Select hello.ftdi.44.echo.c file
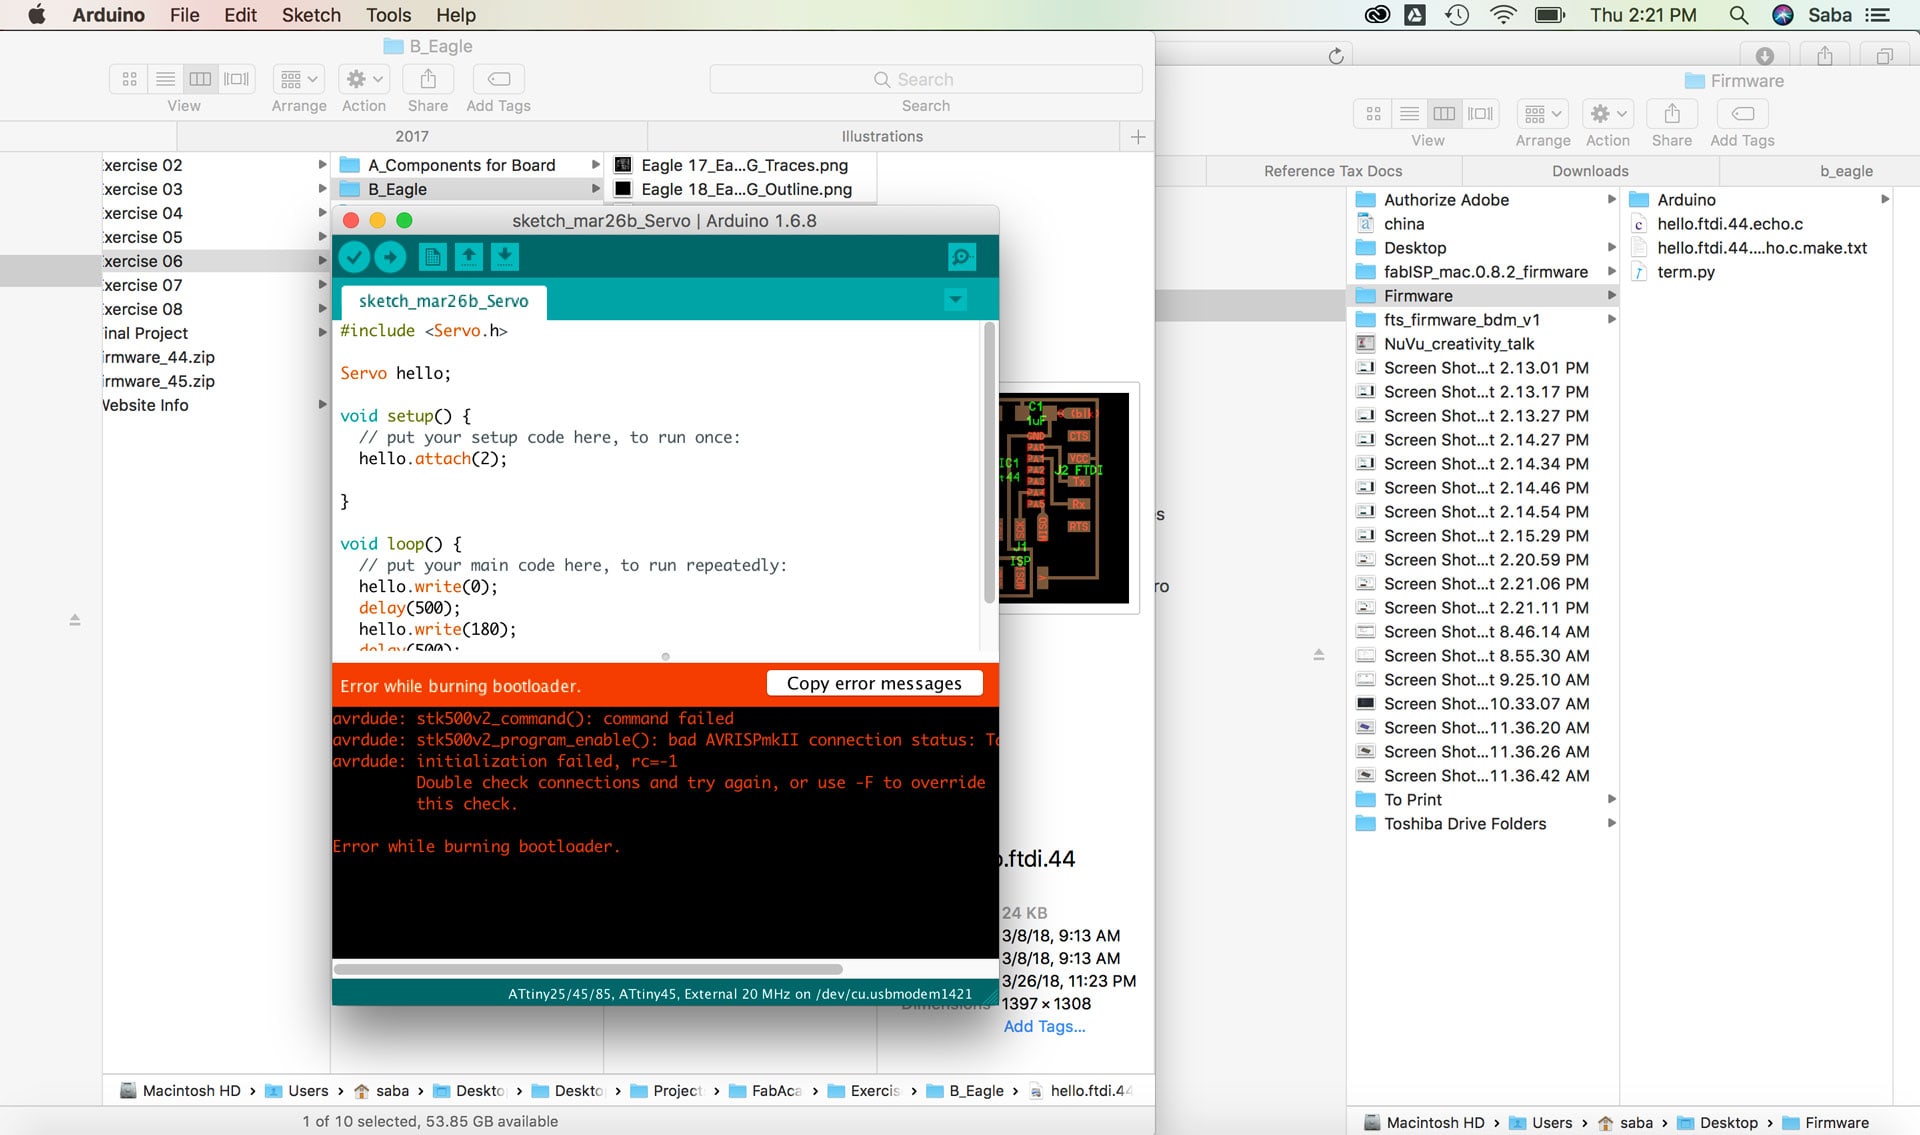This screenshot has width=1920, height=1135. (1729, 224)
